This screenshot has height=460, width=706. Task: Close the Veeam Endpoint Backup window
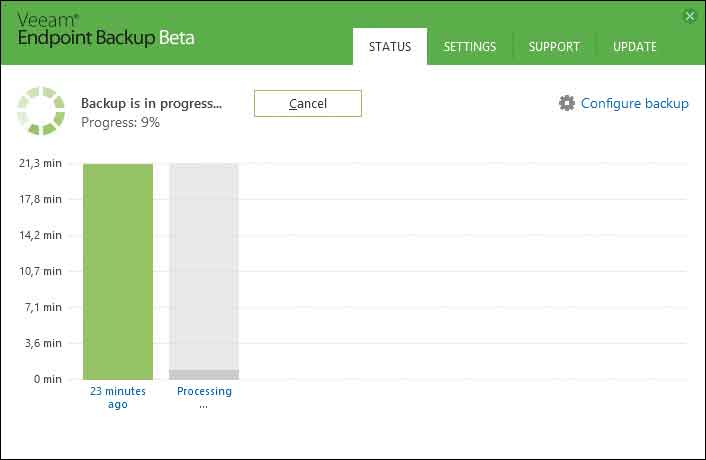coord(690,17)
